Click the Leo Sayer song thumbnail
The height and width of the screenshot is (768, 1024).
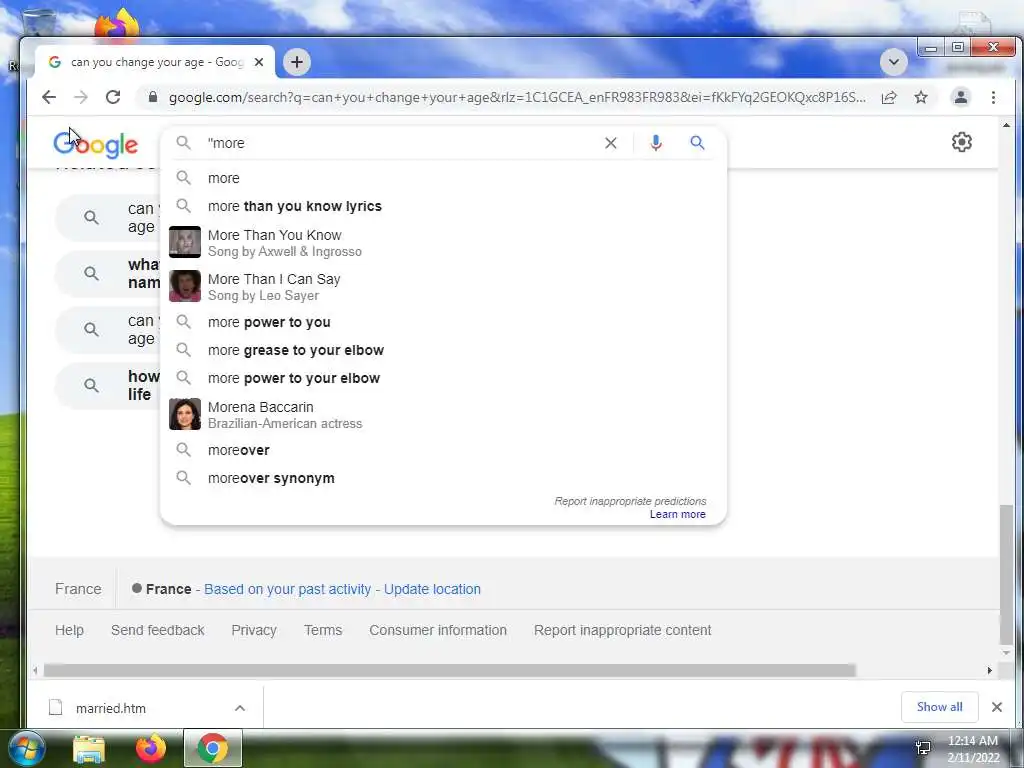coord(185,286)
